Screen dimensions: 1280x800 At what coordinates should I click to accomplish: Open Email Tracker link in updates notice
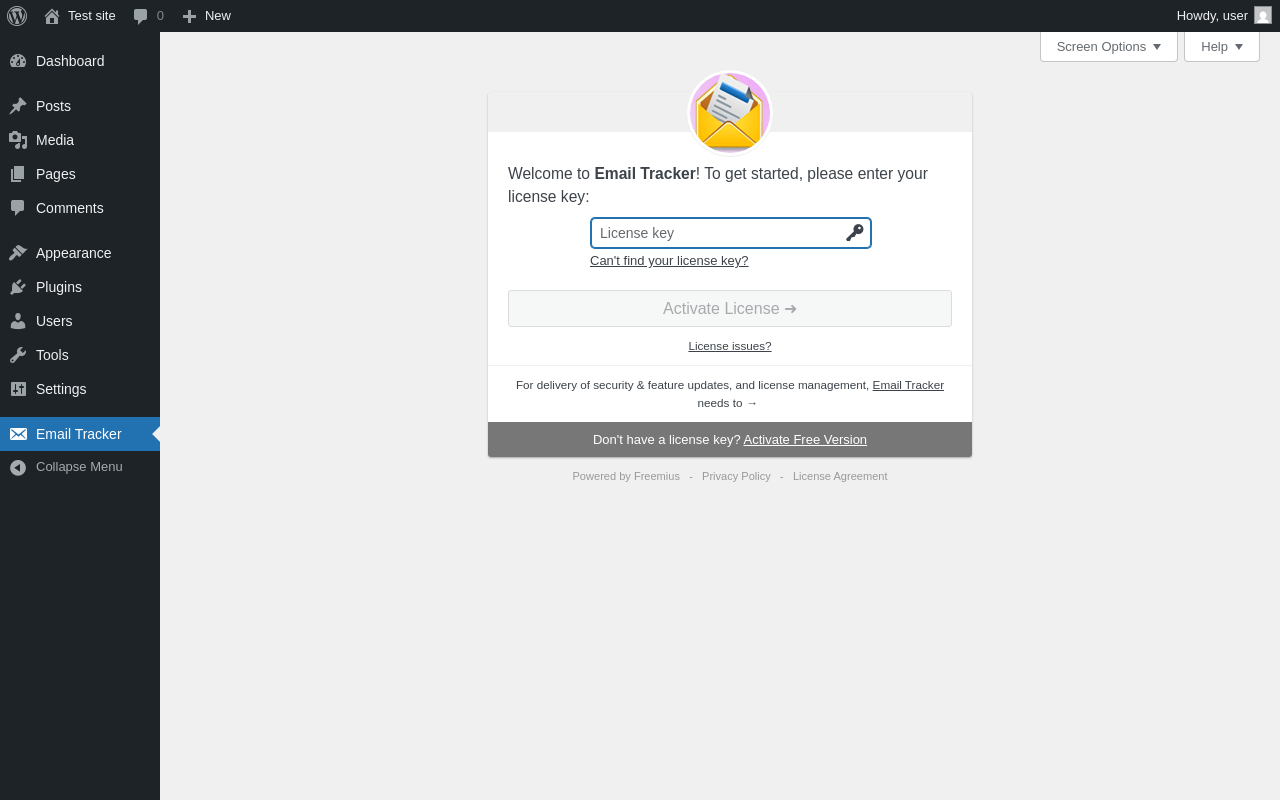pyautogui.click(x=908, y=385)
